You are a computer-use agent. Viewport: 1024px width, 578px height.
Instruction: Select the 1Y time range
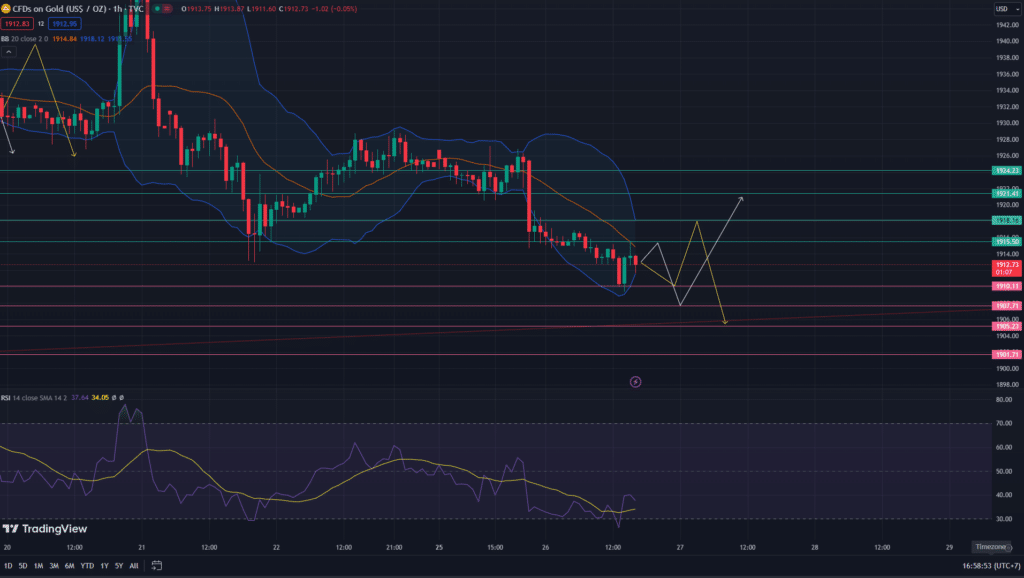click(x=104, y=566)
